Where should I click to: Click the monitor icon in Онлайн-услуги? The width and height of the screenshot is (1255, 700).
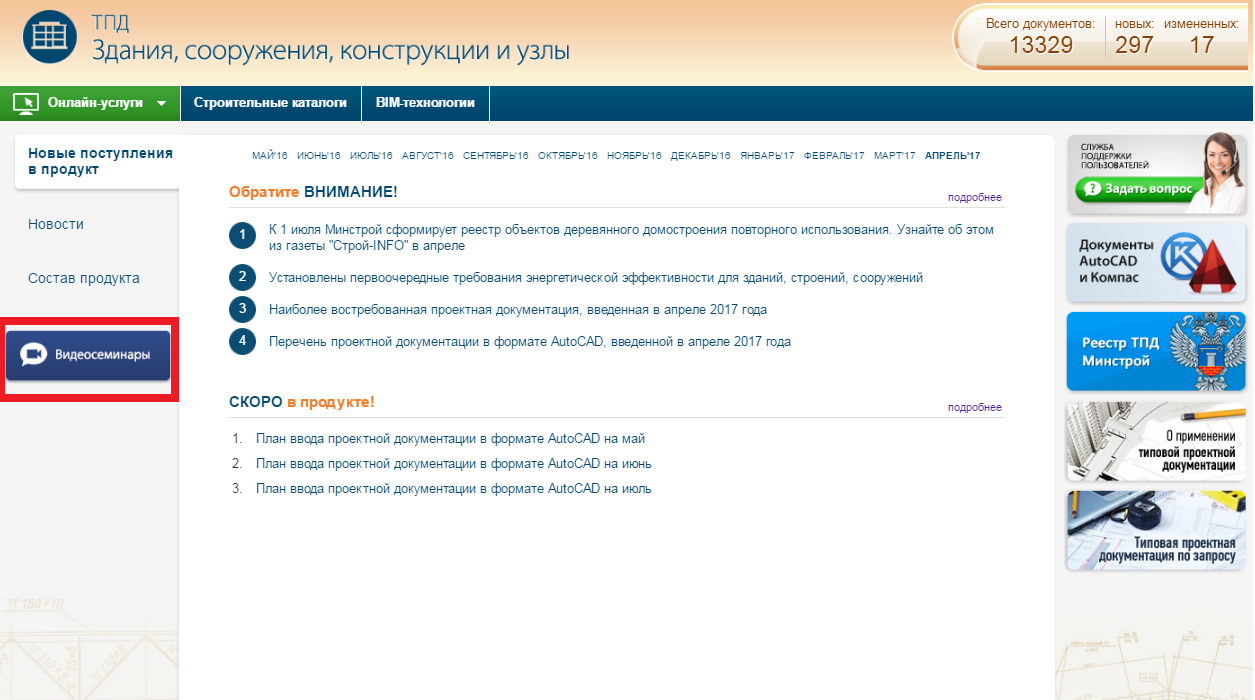(x=26, y=103)
